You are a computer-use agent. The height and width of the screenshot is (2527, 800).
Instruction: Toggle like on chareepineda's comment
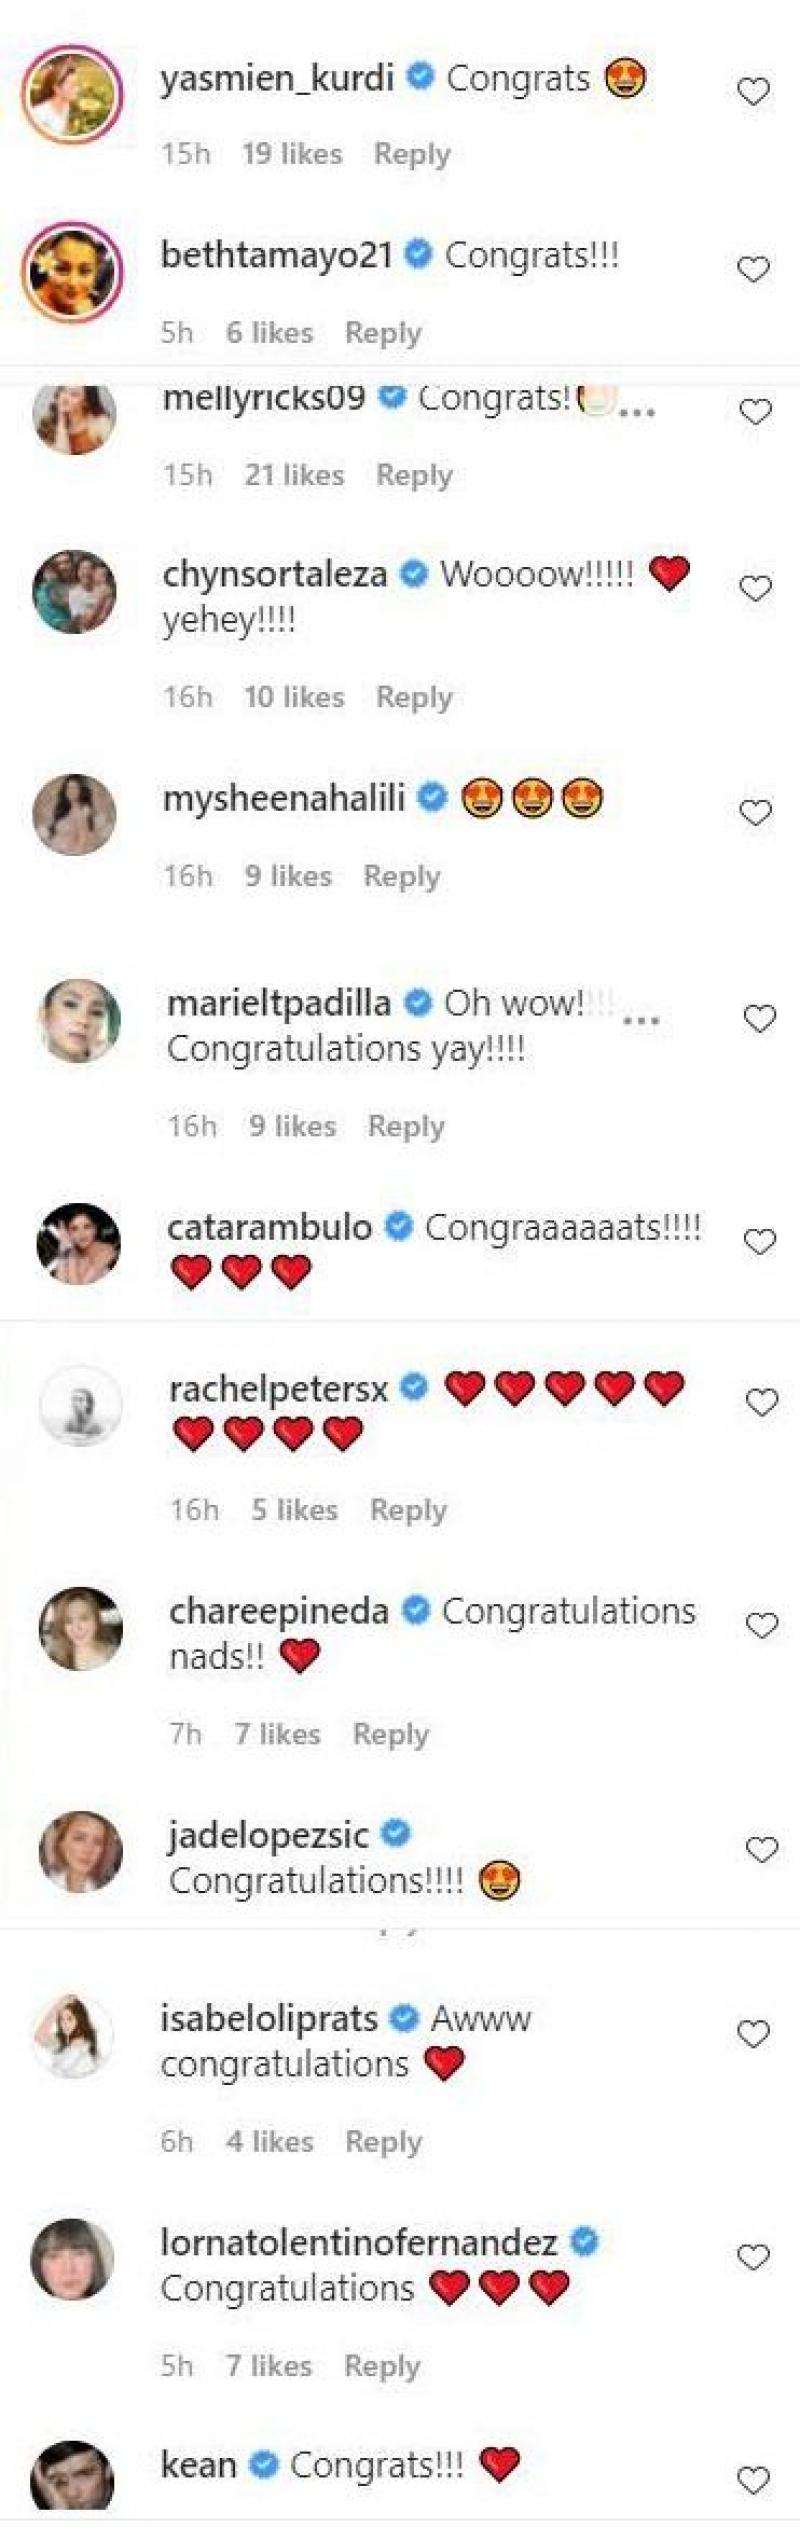(762, 1626)
